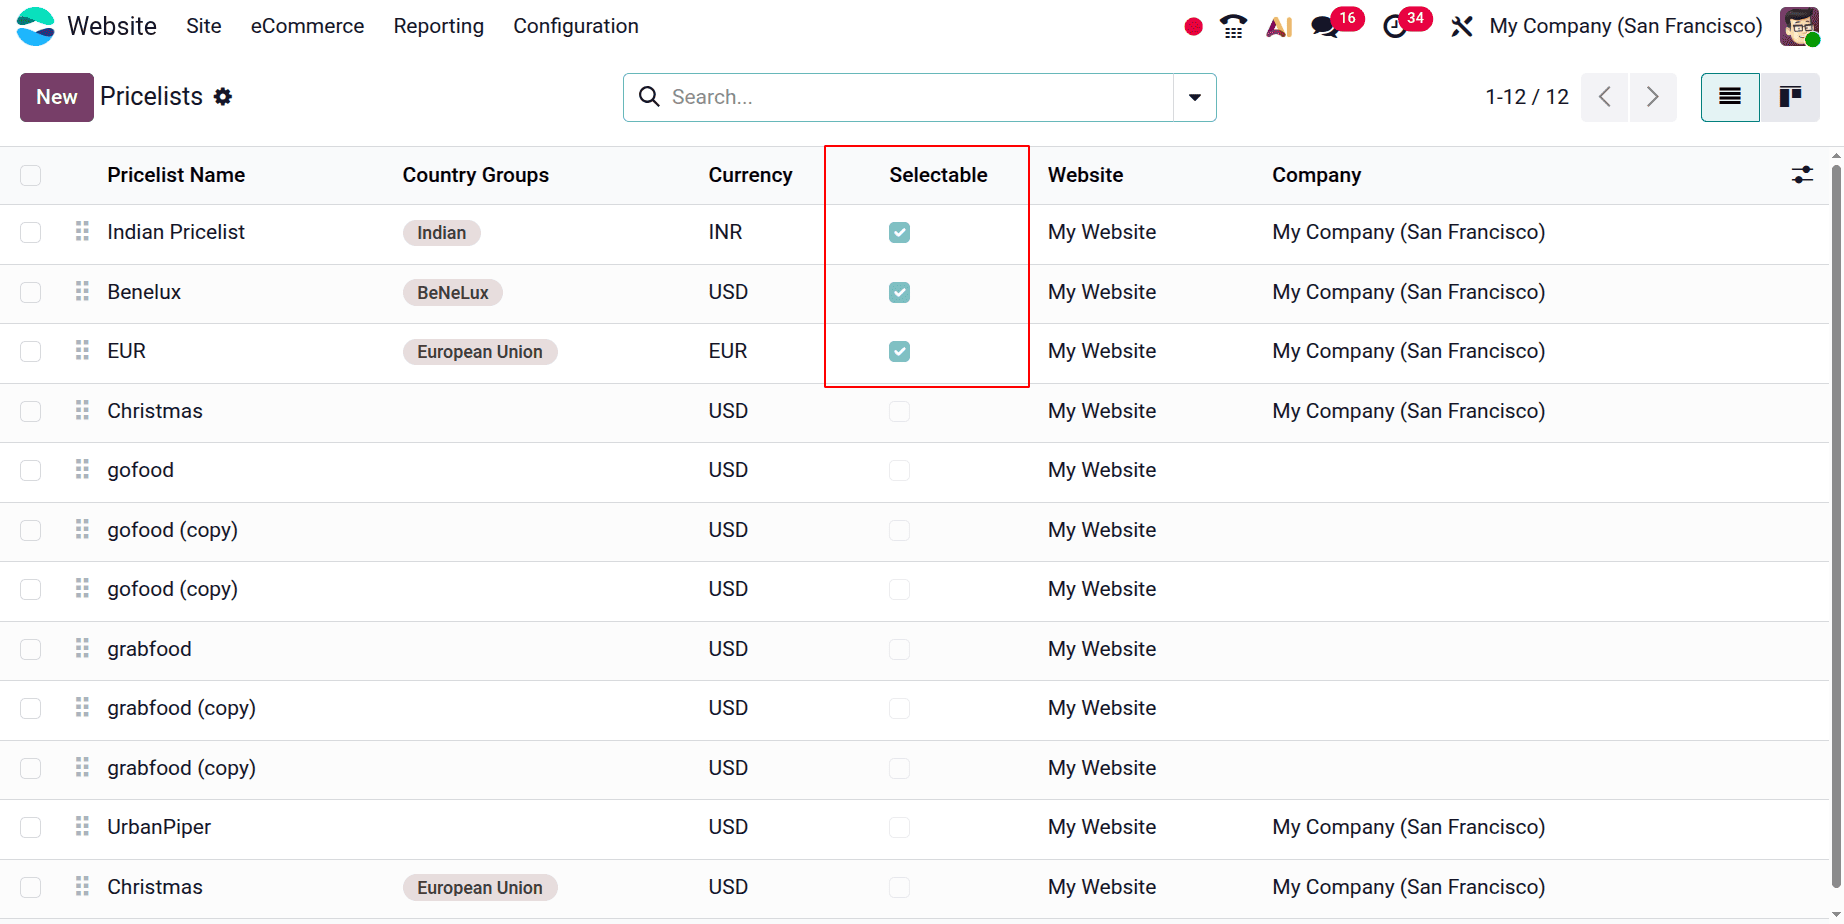Open the optional columns adjust icon
Image resolution: width=1844 pixels, height=924 pixels.
pos(1802,175)
